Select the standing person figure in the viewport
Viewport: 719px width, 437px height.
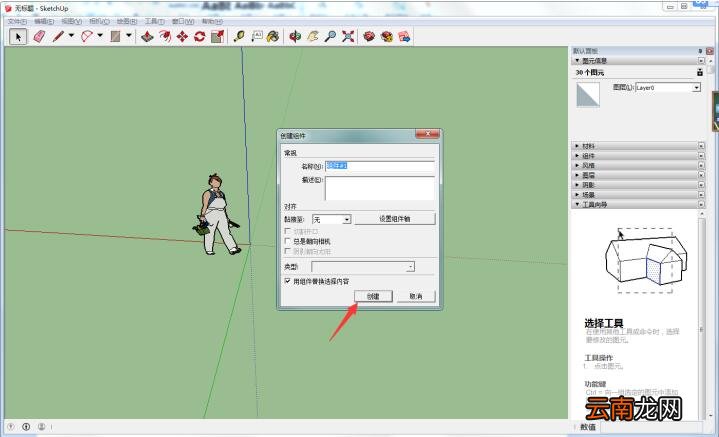click(x=216, y=214)
